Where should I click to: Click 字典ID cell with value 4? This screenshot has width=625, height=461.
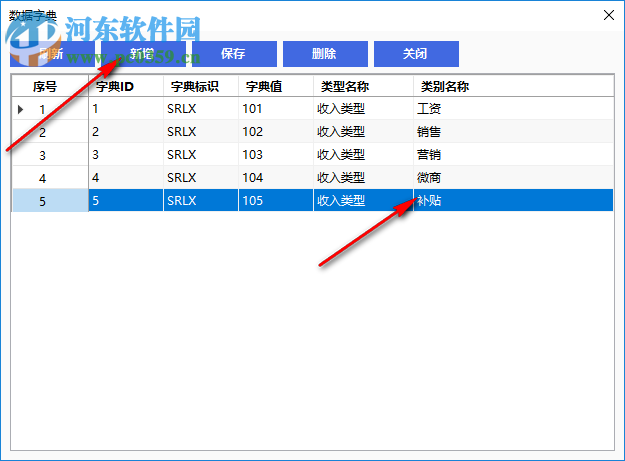coord(126,178)
